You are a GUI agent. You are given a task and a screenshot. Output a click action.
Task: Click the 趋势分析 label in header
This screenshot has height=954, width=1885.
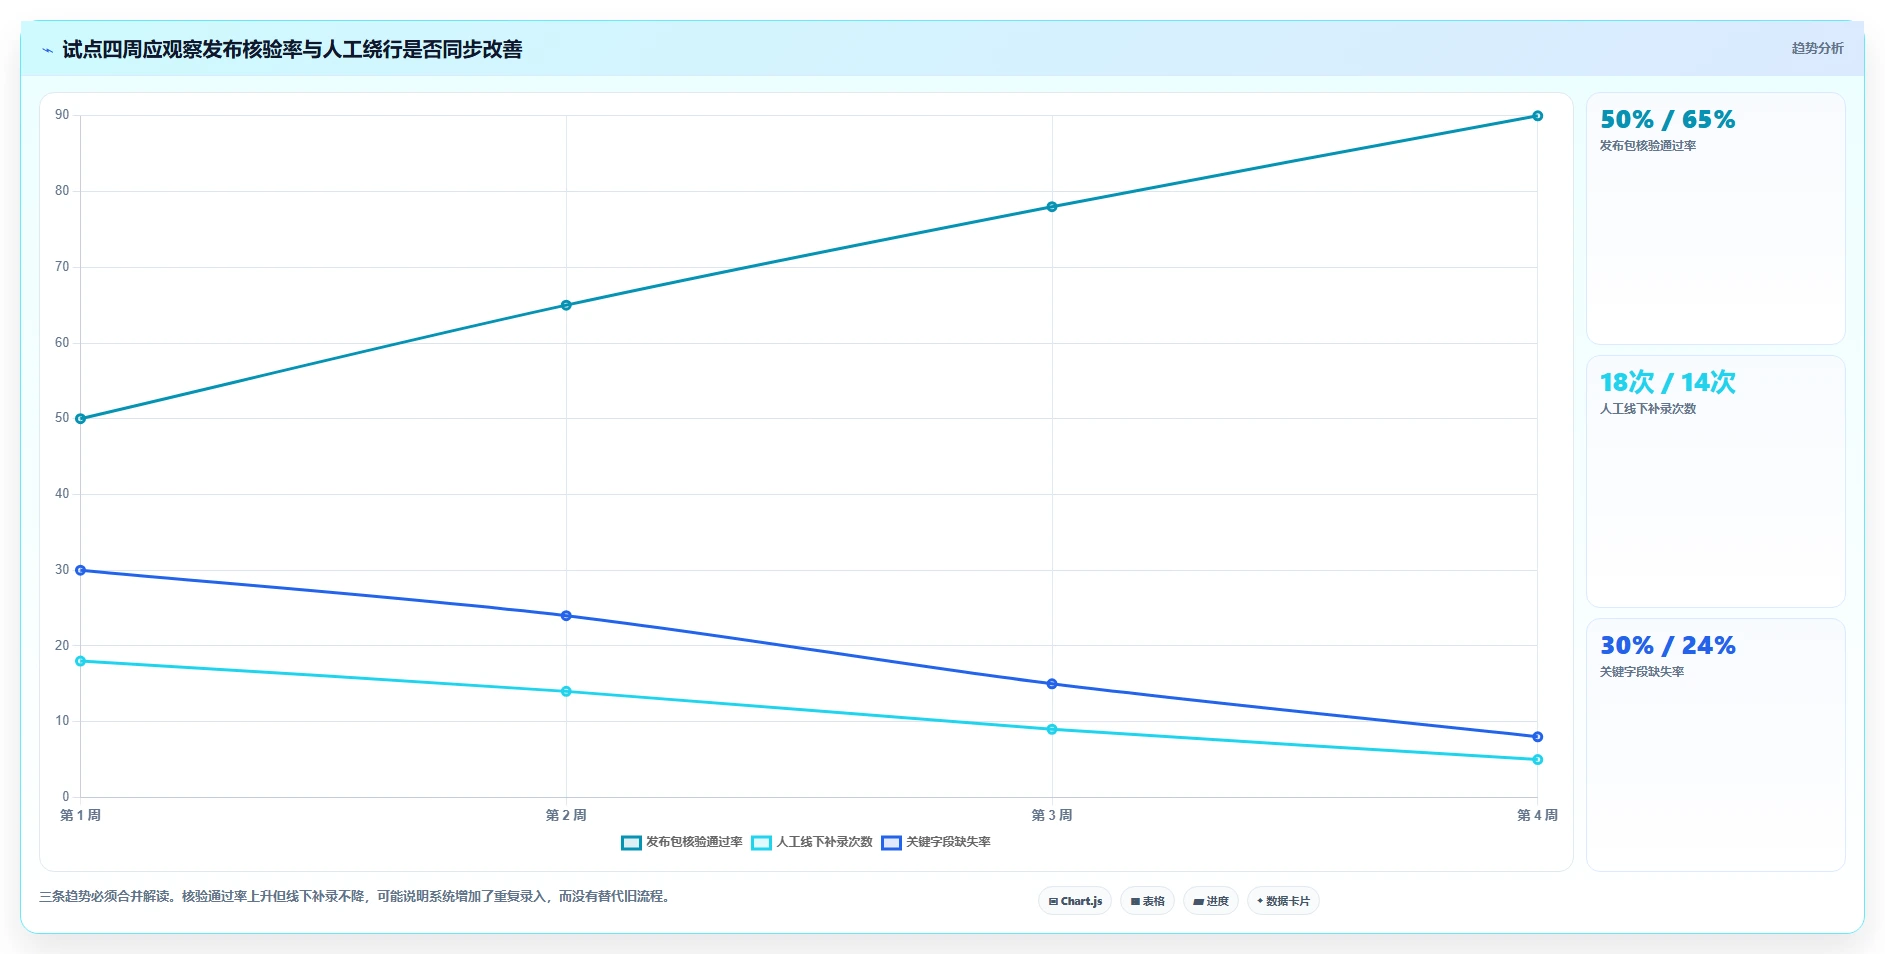pyautogui.click(x=1817, y=48)
